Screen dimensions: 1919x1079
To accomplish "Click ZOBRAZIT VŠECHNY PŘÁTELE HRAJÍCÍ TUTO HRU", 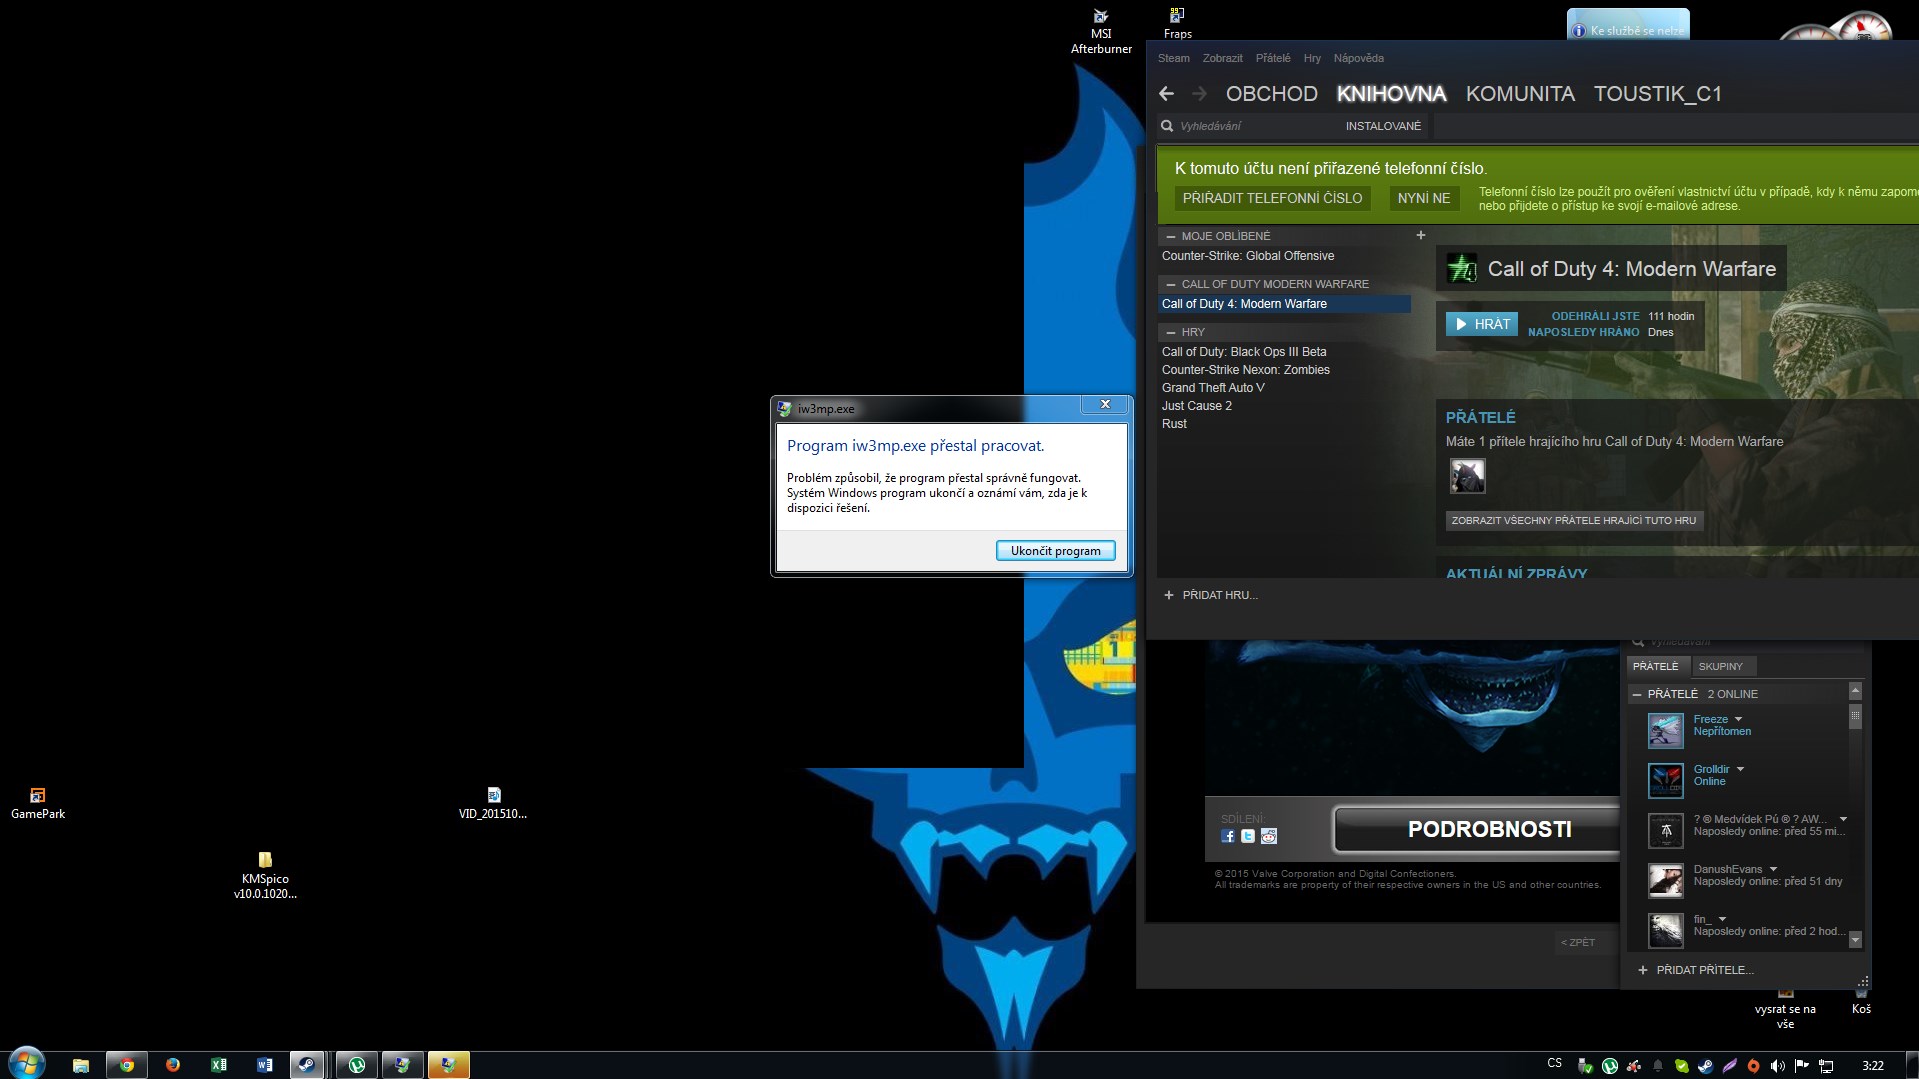I will 1574,521.
